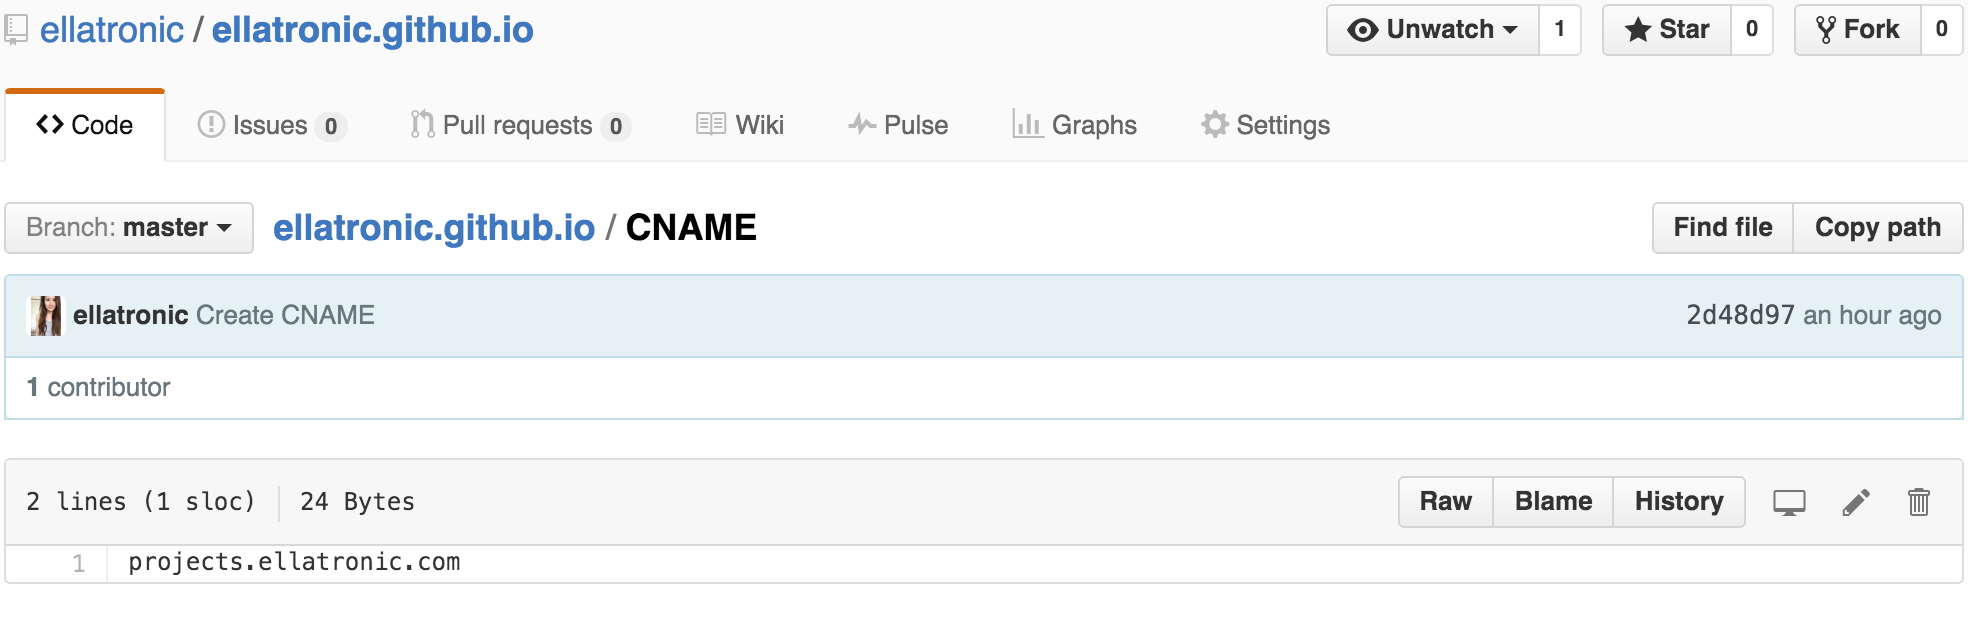Screen dimensions: 1968x618
Task: Open repository Settings tab
Action: 1265,125
